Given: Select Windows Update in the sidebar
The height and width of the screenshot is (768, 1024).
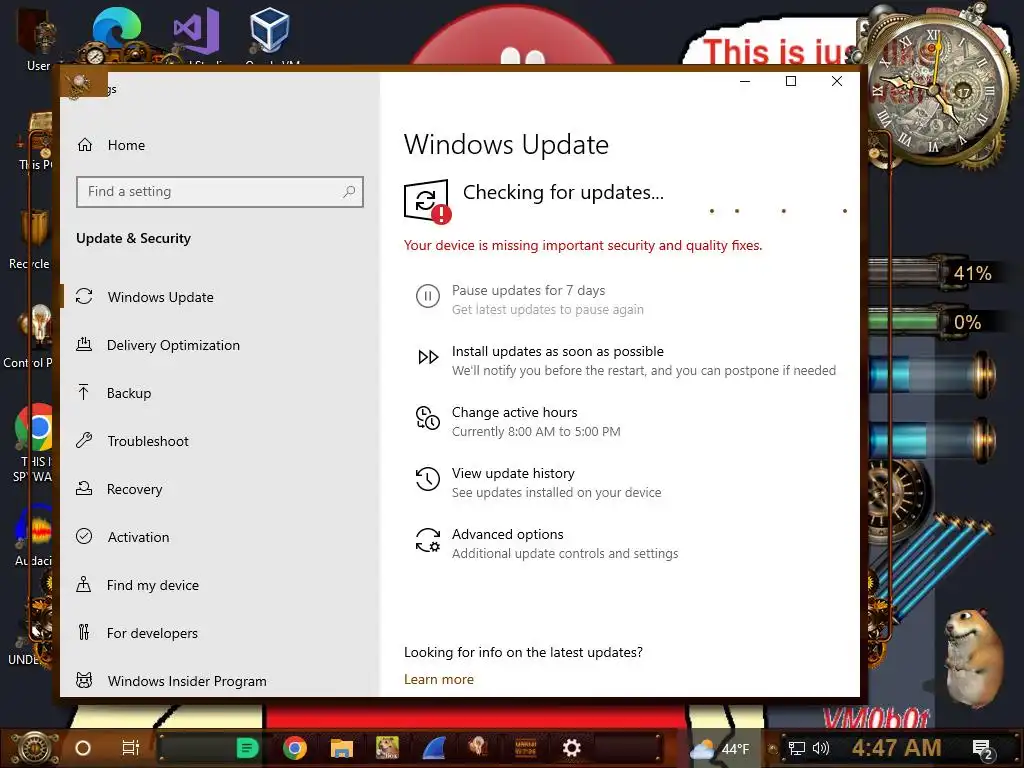Looking at the screenshot, I should pos(161,297).
